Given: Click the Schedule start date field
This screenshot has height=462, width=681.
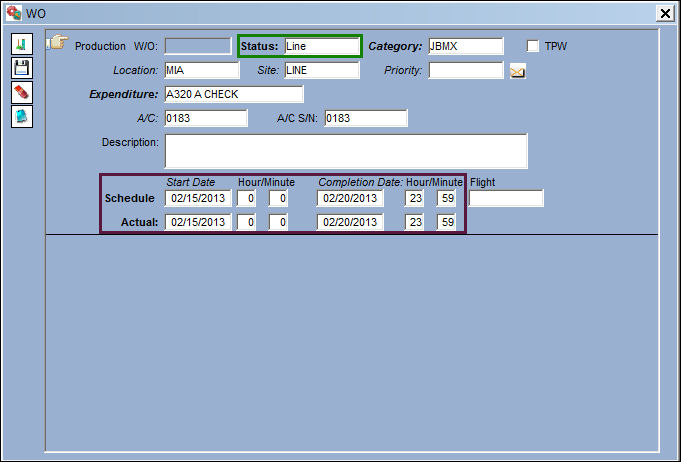Looking at the screenshot, I should (x=198, y=198).
